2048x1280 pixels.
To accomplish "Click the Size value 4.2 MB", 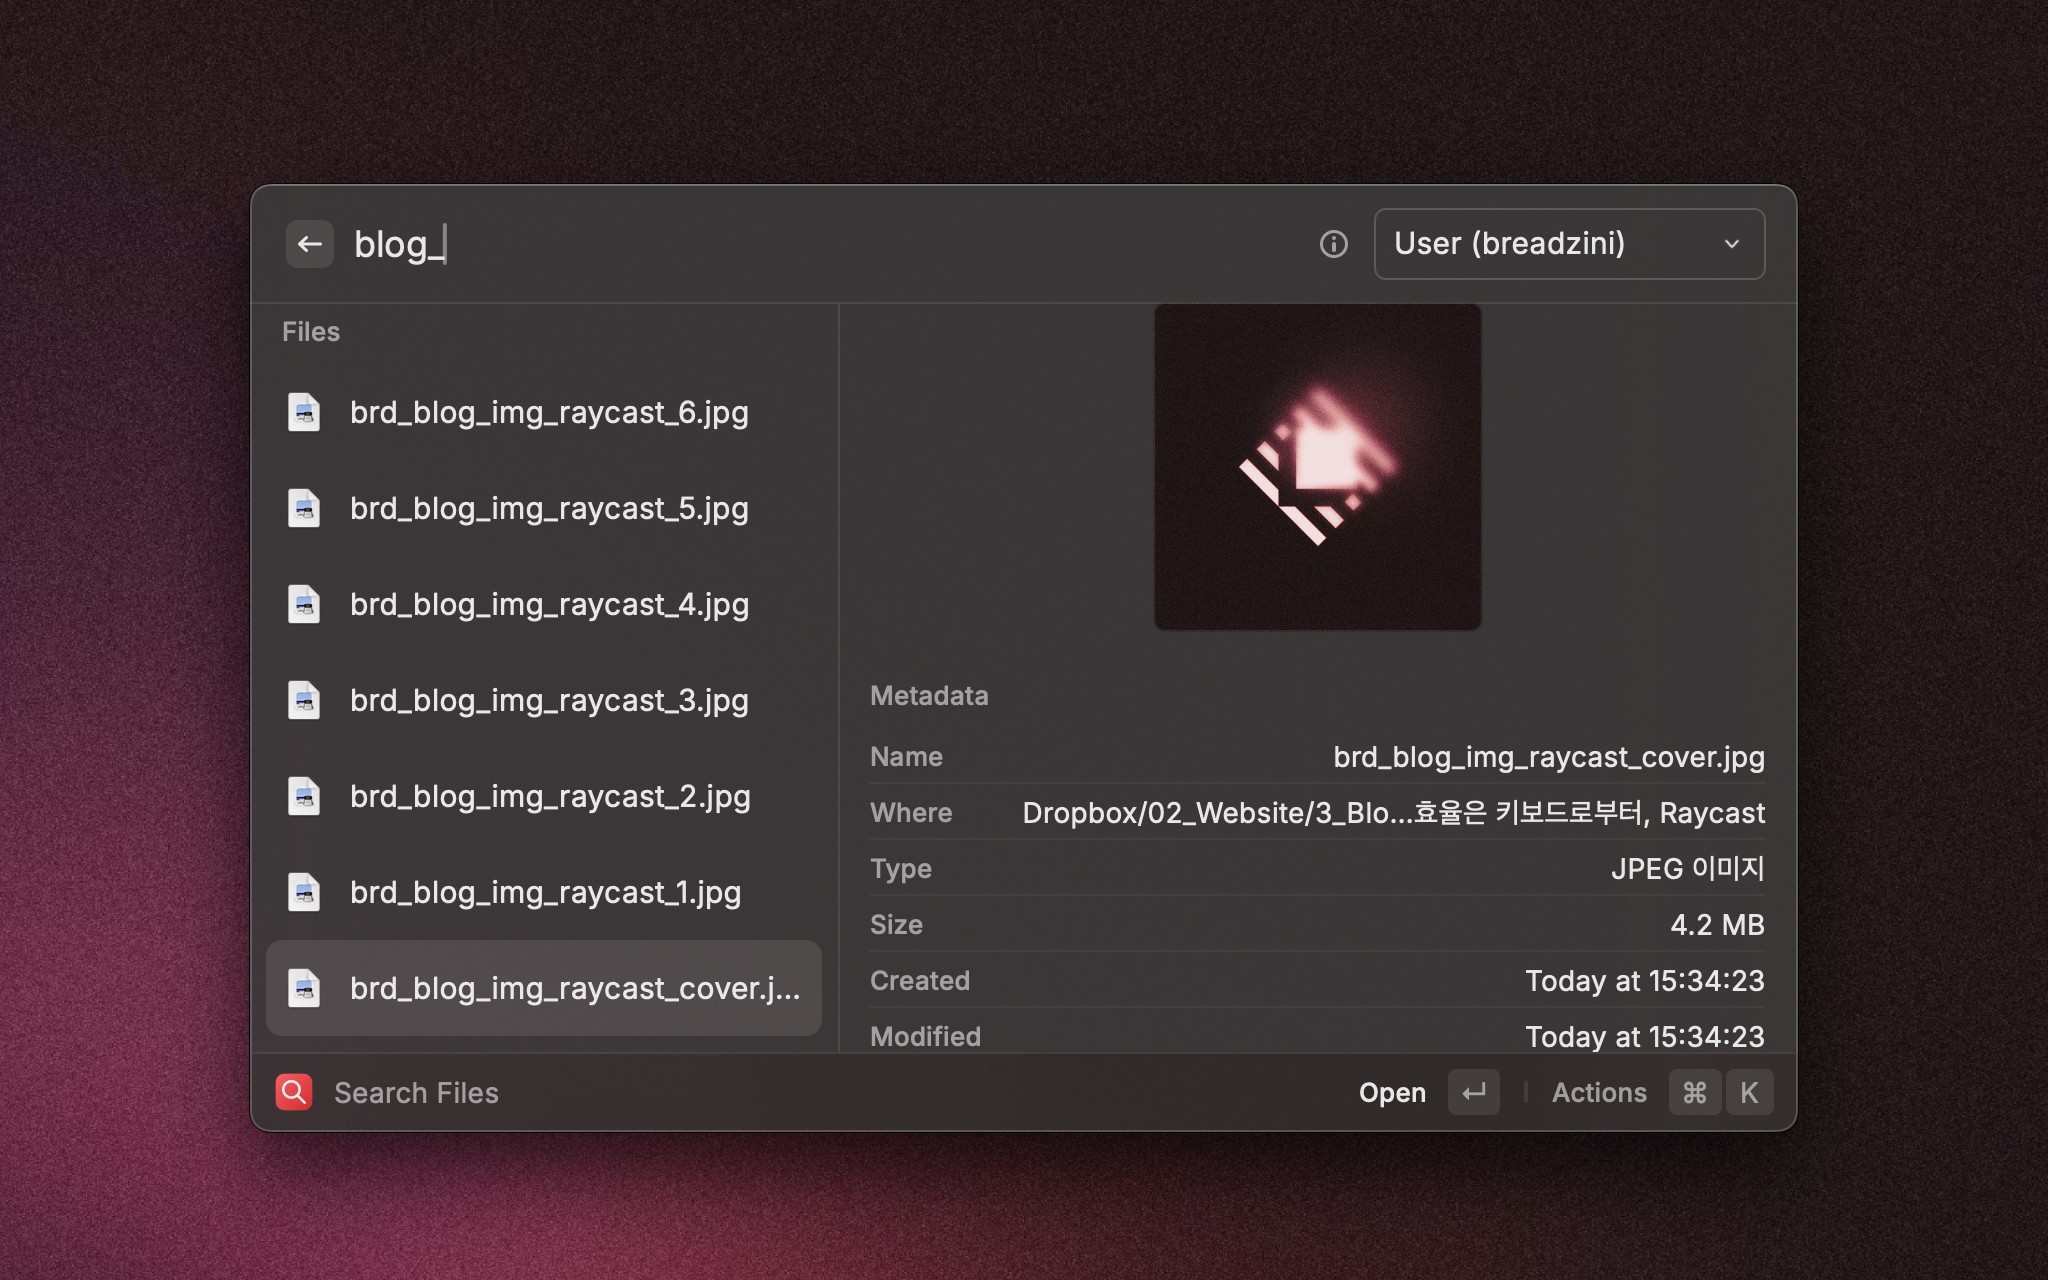I will click(1717, 925).
